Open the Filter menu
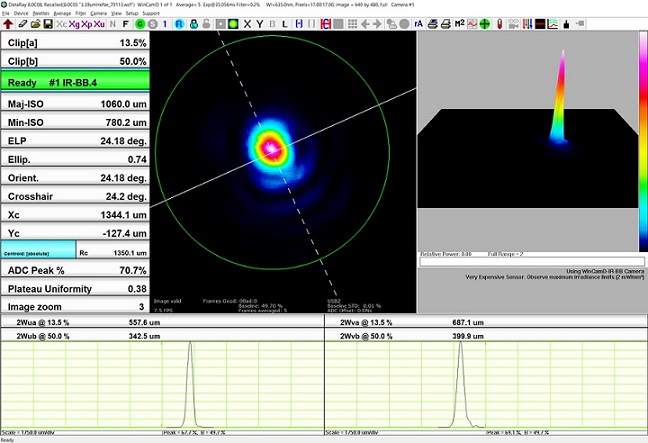This screenshot has width=648, height=443. (x=81, y=14)
